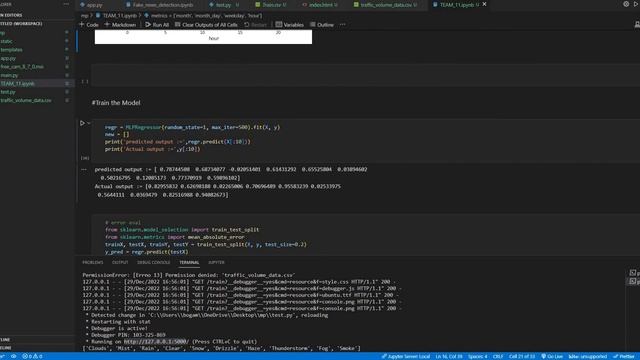This screenshot has width=640, height=360.
Task: Open Explorer more actions ellipsis
Action: click(x=66, y=4)
